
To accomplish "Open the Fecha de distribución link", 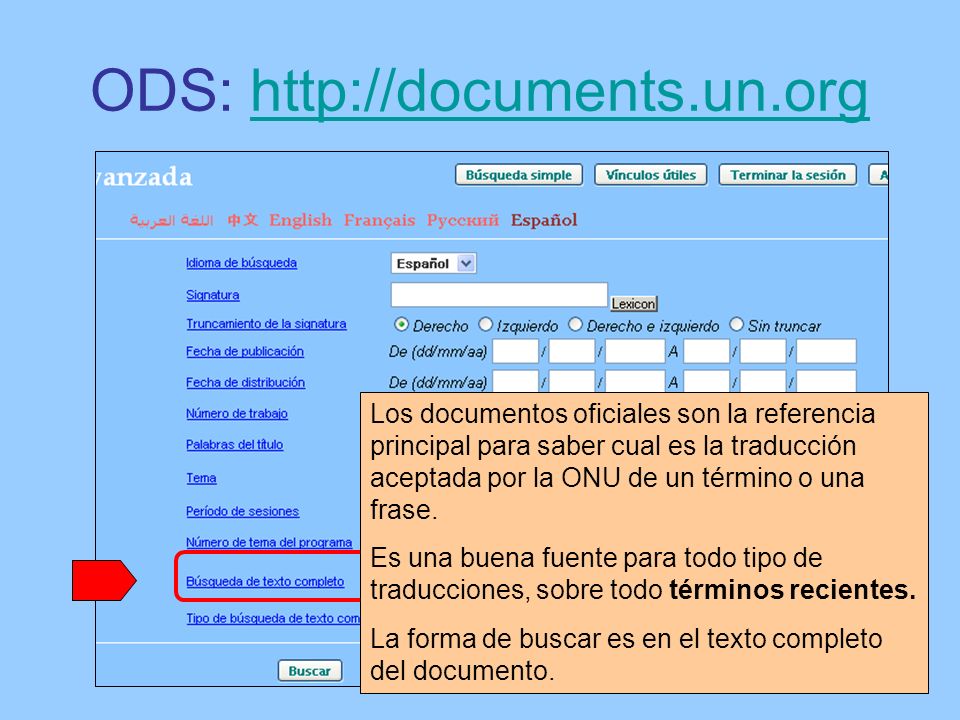I will (246, 383).
